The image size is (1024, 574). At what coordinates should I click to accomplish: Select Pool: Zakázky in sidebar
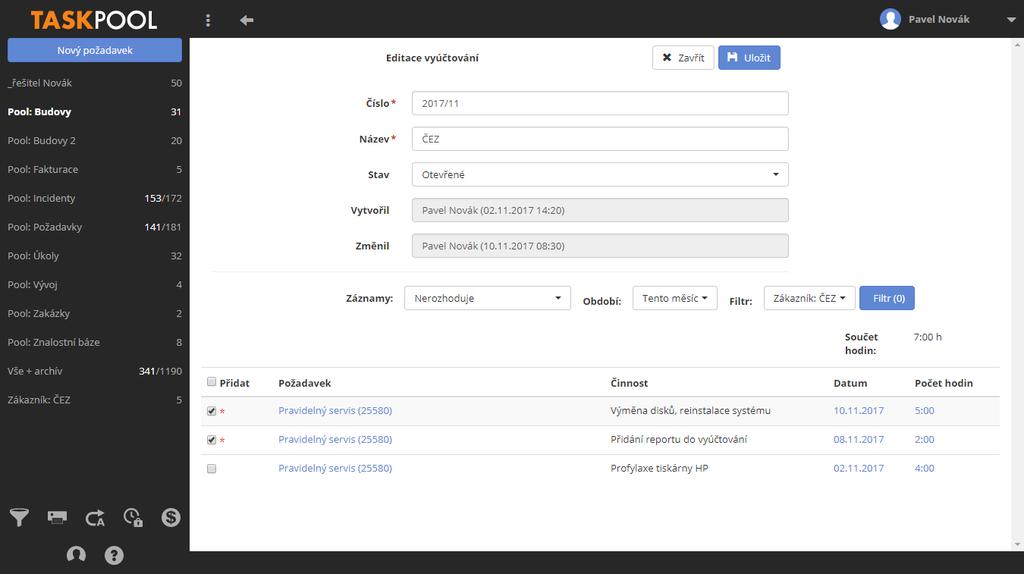(x=95, y=313)
